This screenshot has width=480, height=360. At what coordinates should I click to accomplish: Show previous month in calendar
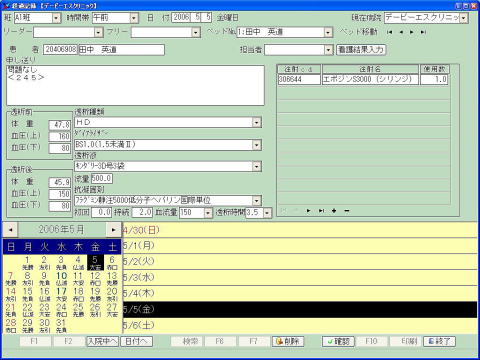click(11, 230)
